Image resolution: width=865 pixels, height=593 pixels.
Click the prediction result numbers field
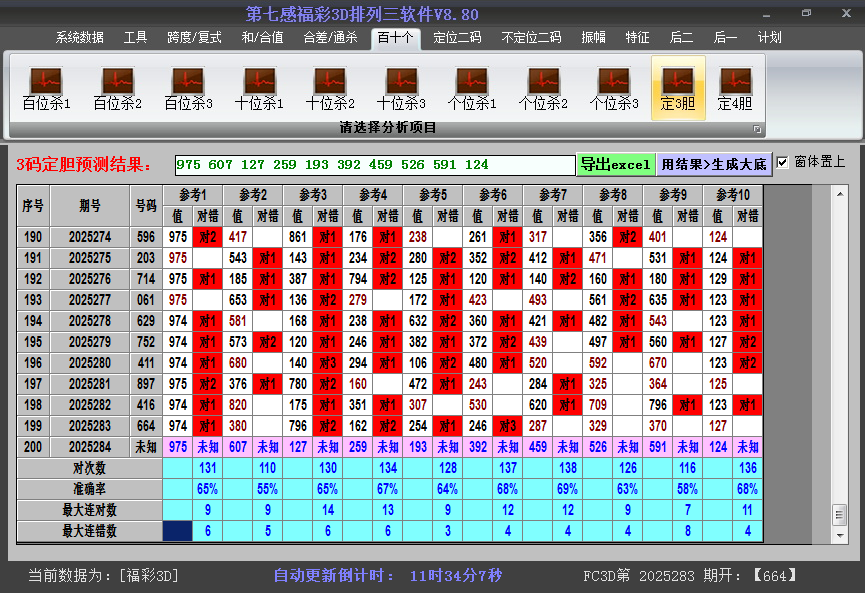pos(374,165)
